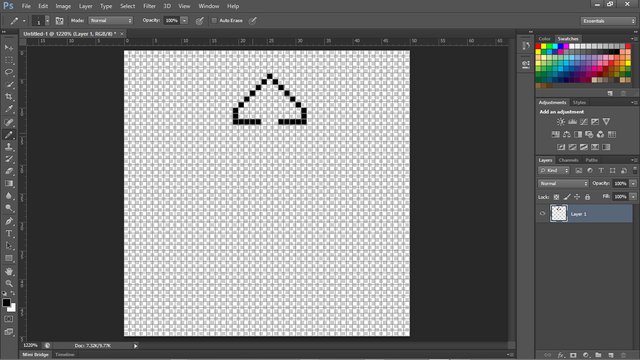
Task: Switch to the Styles tab
Action: pos(579,102)
